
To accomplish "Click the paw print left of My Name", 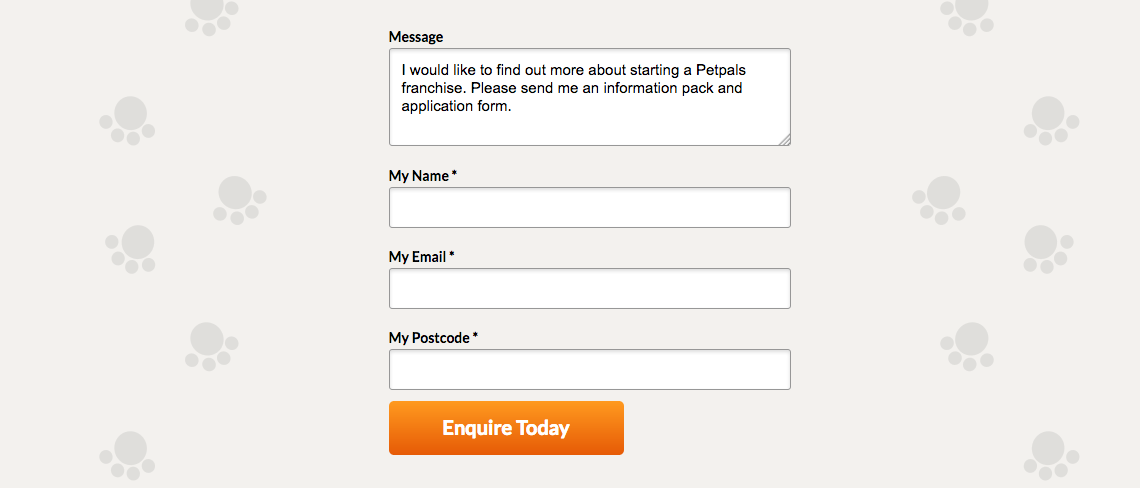I will 239,199.
